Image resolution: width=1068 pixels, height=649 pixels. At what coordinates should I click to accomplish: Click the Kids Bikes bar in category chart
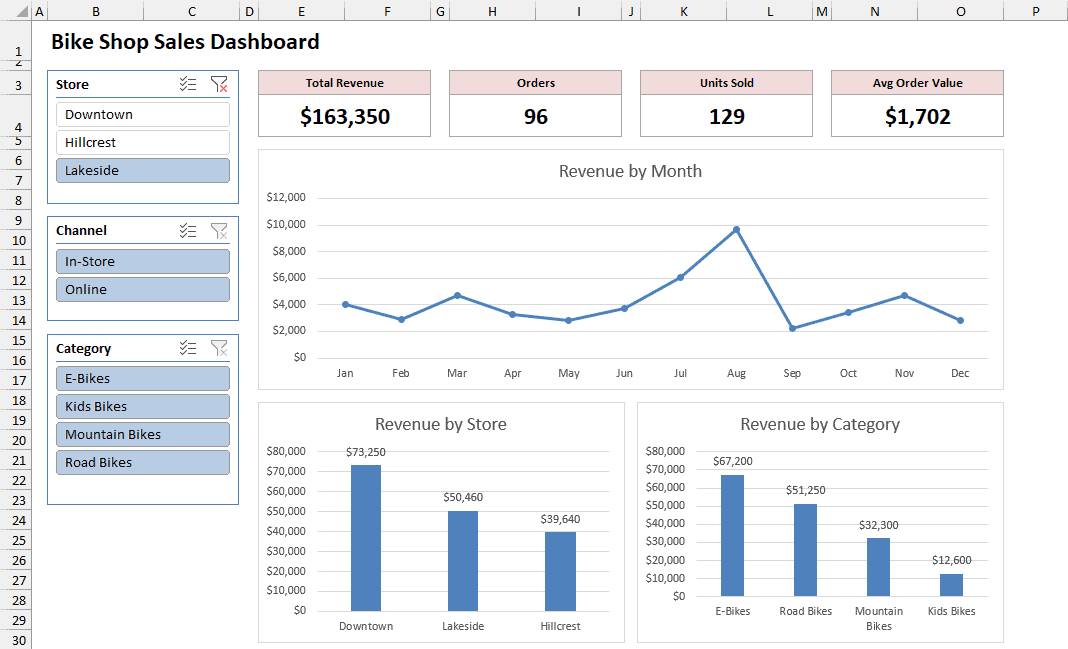(952, 584)
